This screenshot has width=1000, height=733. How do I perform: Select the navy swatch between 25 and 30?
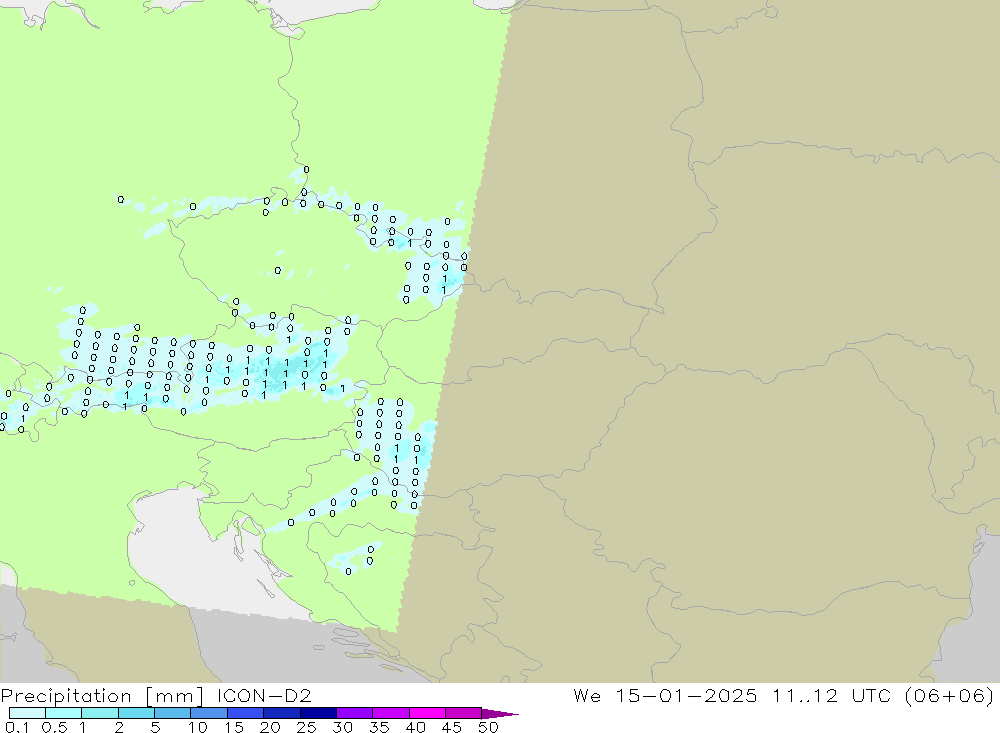pyautogui.click(x=318, y=713)
